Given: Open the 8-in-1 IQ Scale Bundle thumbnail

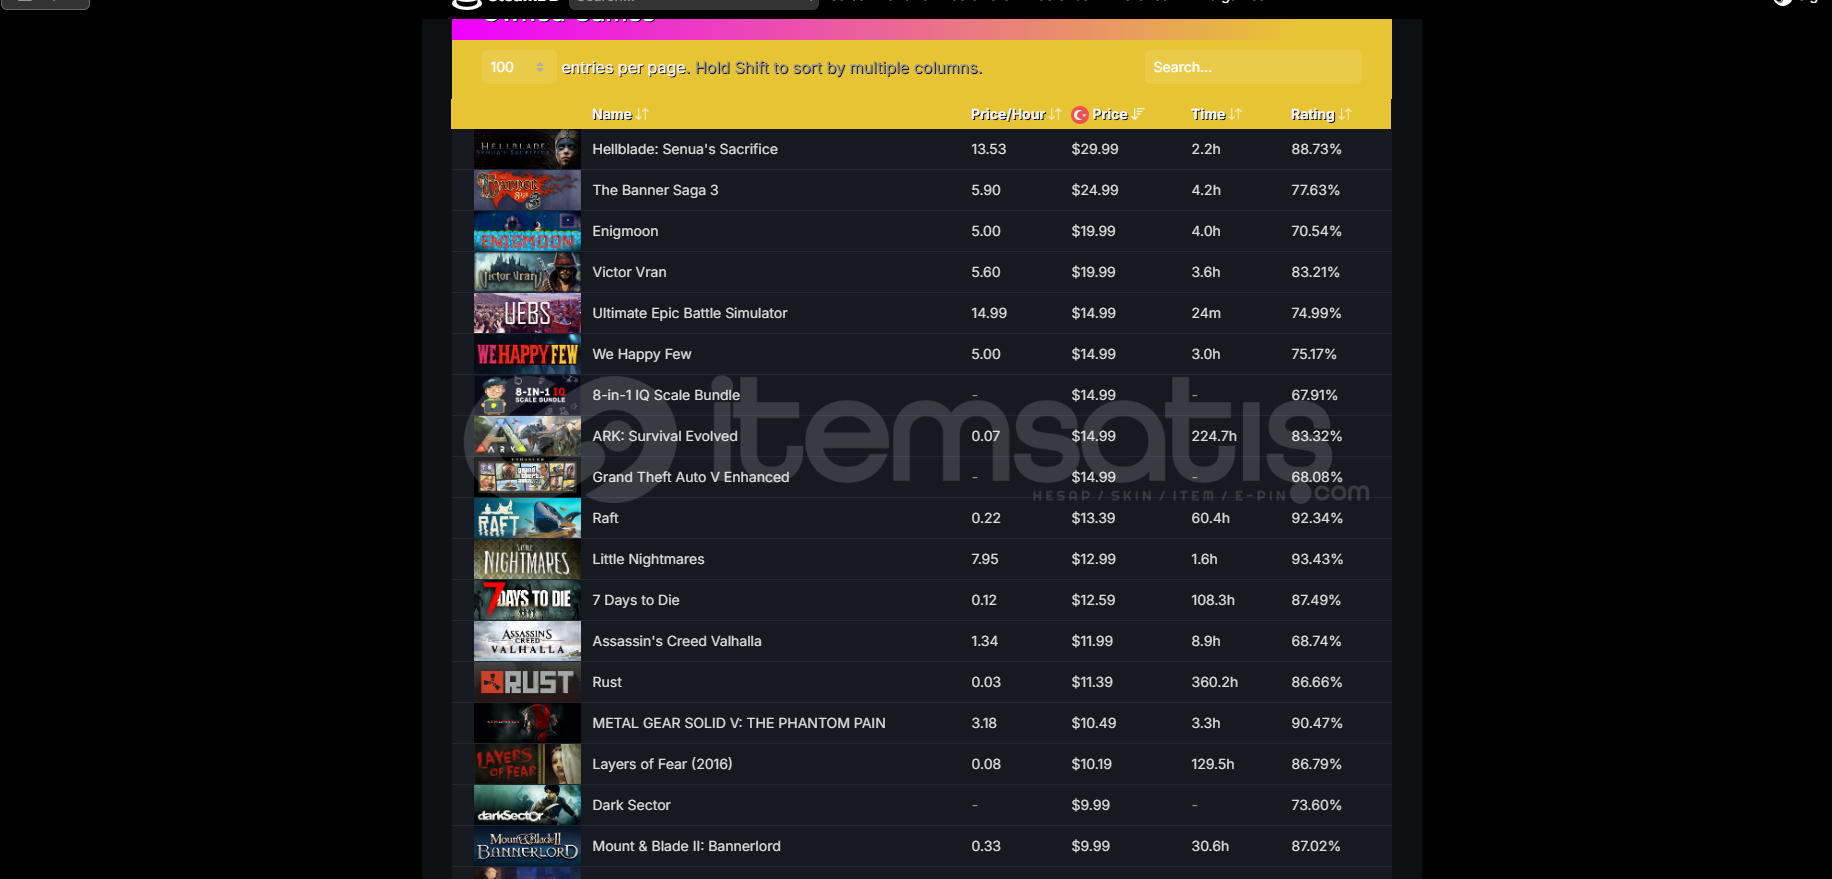Looking at the screenshot, I should 527,395.
